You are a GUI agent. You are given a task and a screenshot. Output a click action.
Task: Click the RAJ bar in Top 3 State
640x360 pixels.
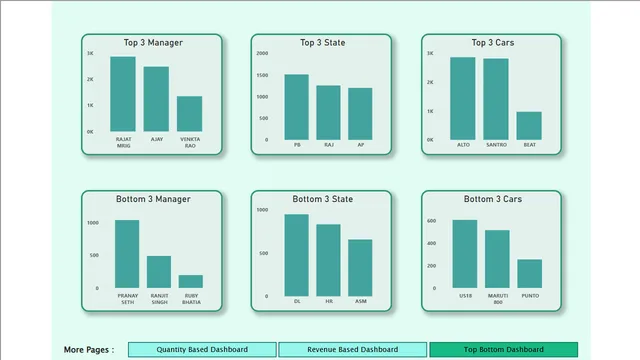329,113
